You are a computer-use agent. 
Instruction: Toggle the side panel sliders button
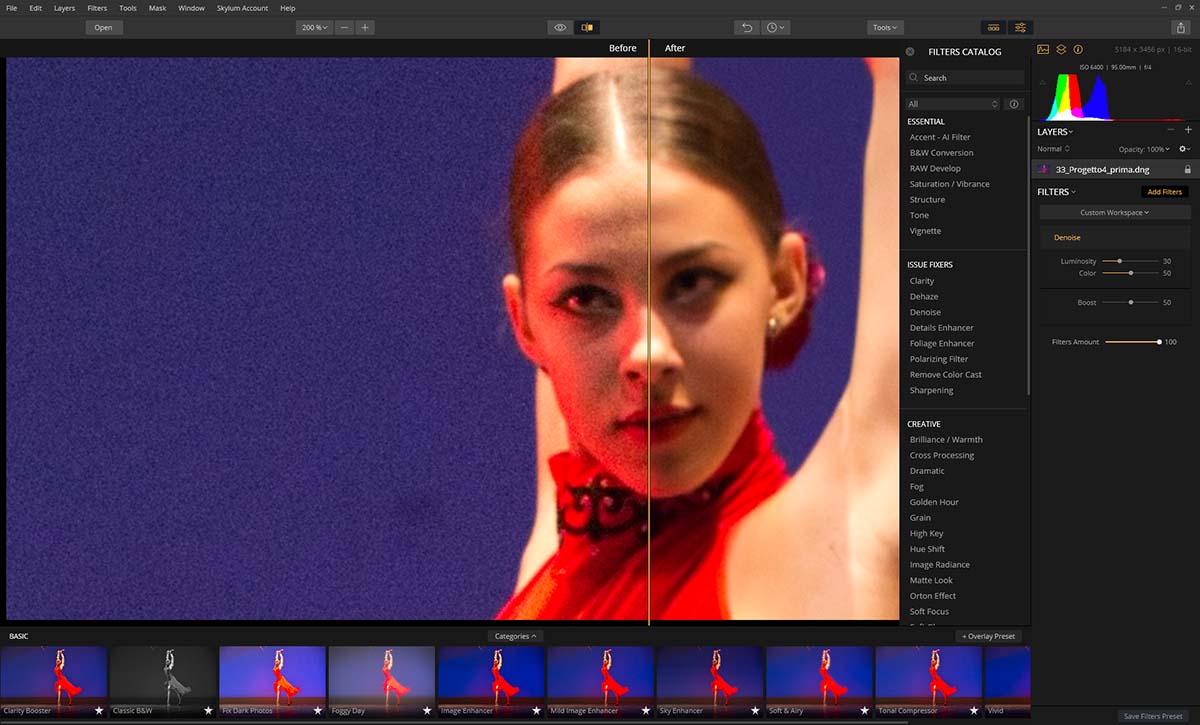pyautogui.click(x=1021, y=28)
